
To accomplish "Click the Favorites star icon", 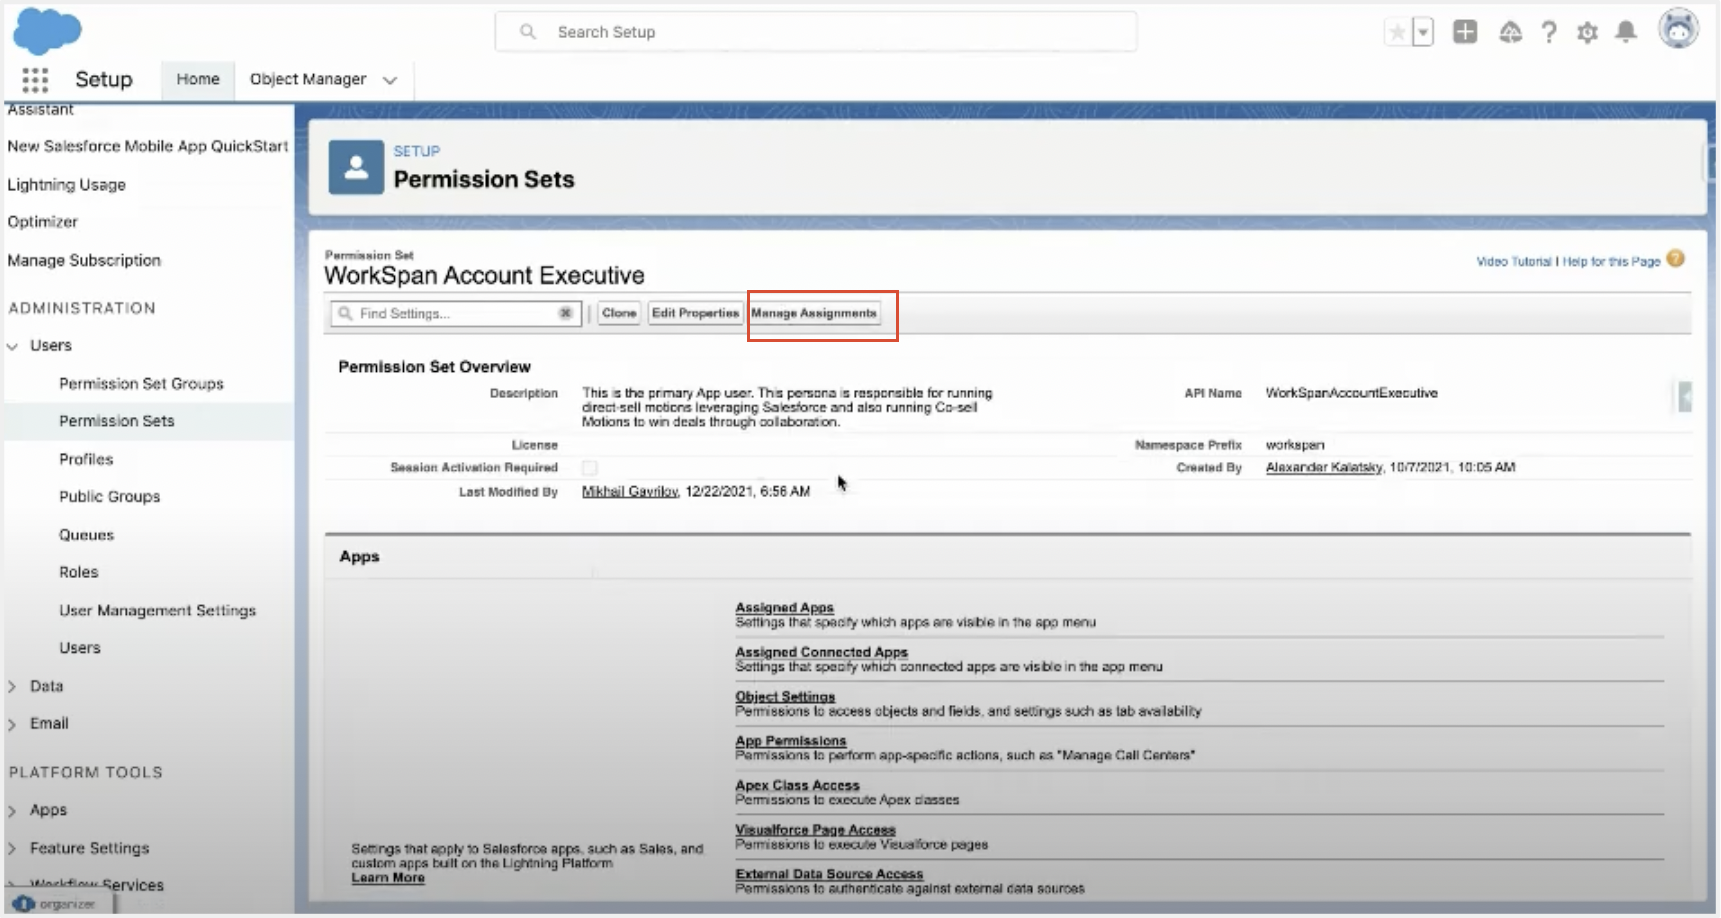I will click(x=1396, y=33).
